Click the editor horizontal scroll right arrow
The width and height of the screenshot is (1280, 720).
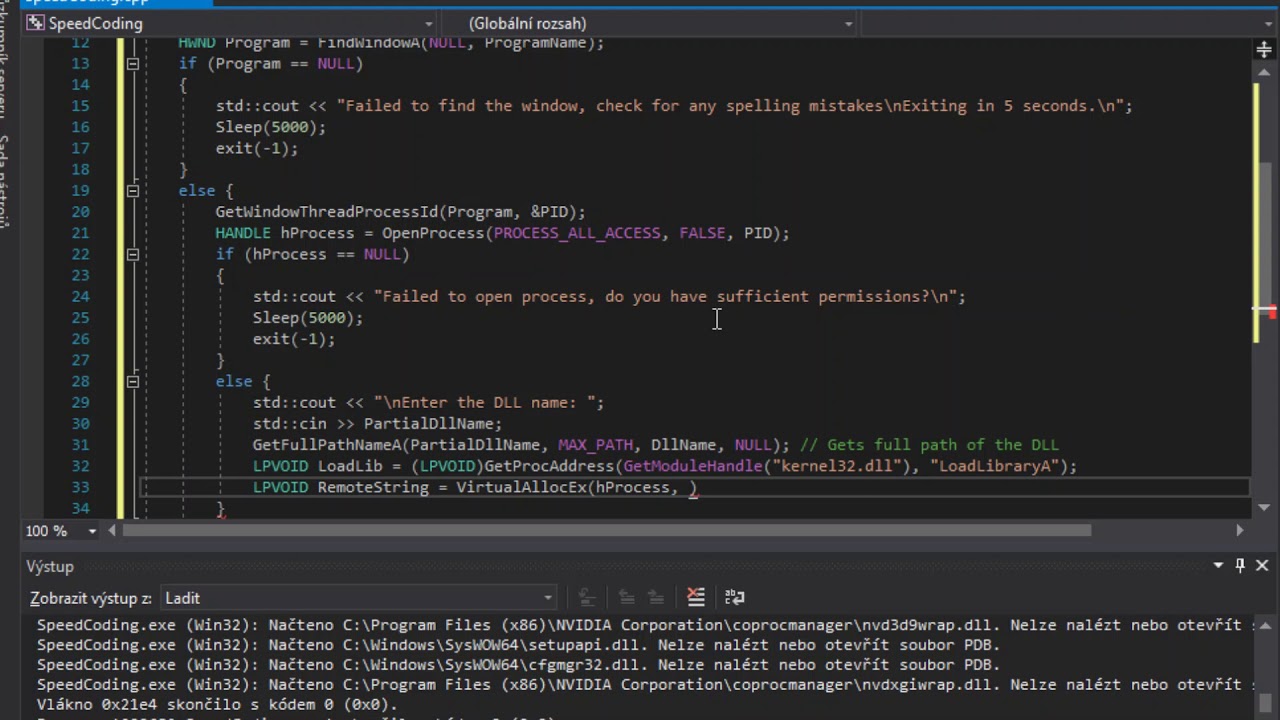point(1240,531)
